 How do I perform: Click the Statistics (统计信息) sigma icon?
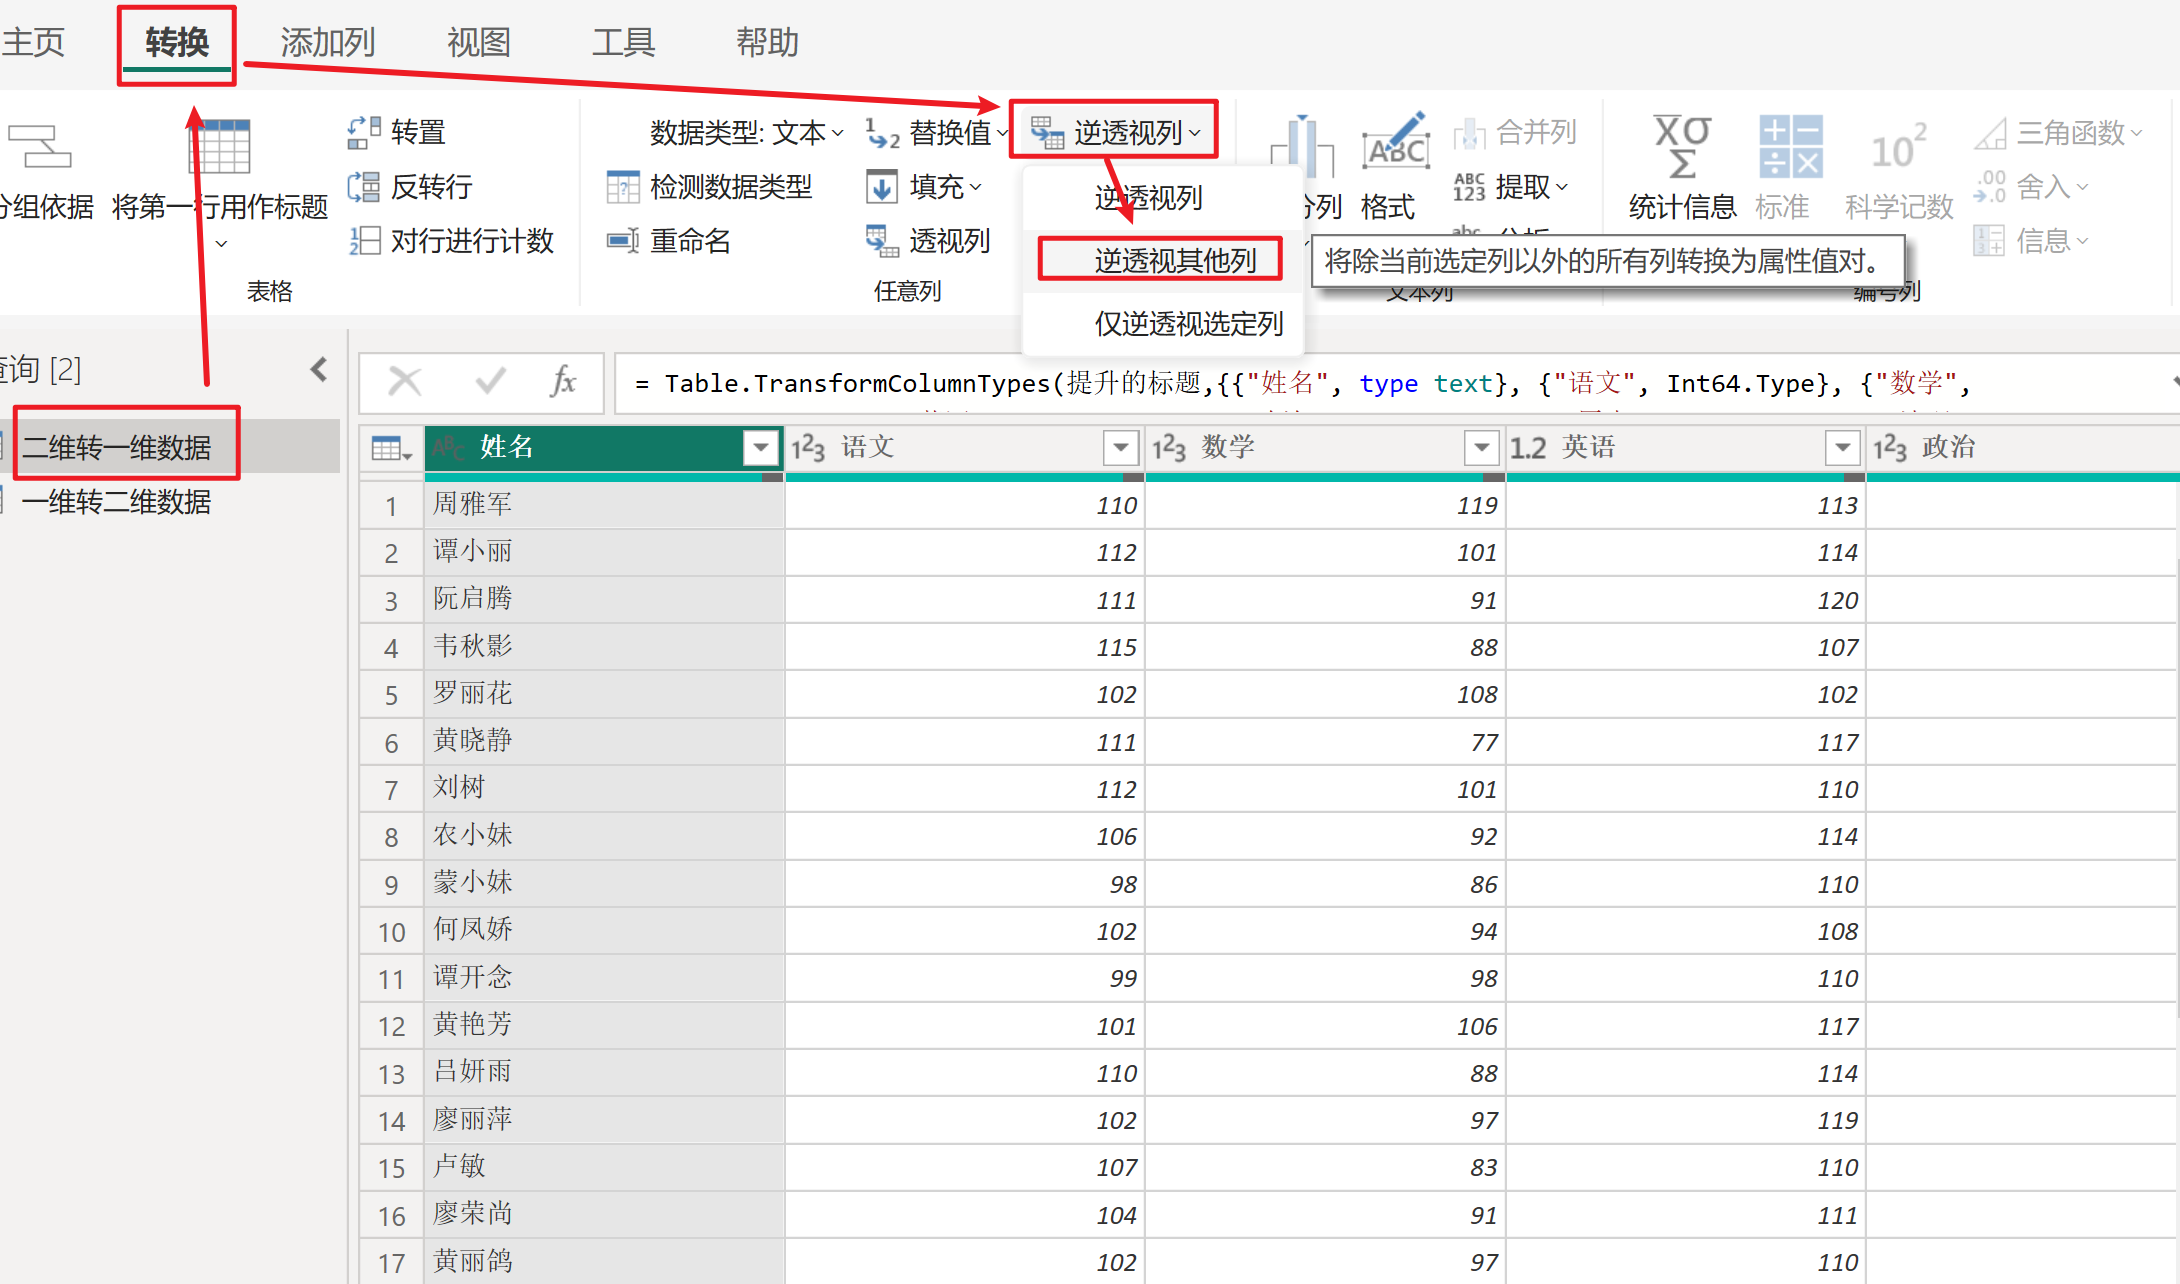pyautogui.click(x=1682, y=147)
